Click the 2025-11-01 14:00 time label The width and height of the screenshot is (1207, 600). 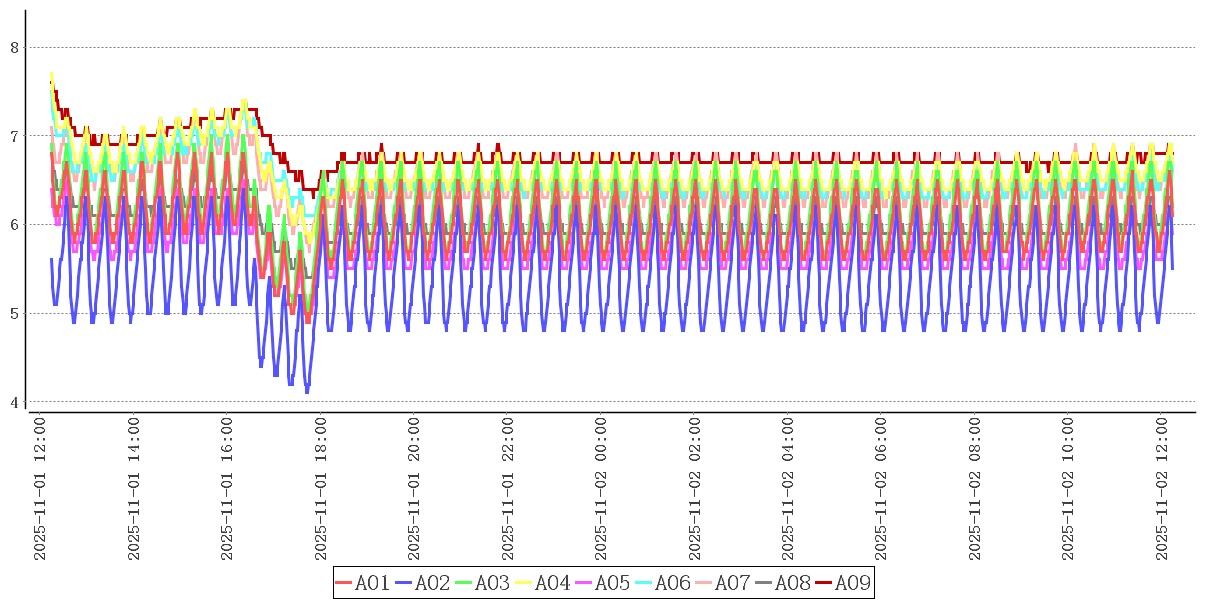tap(135, 490)
